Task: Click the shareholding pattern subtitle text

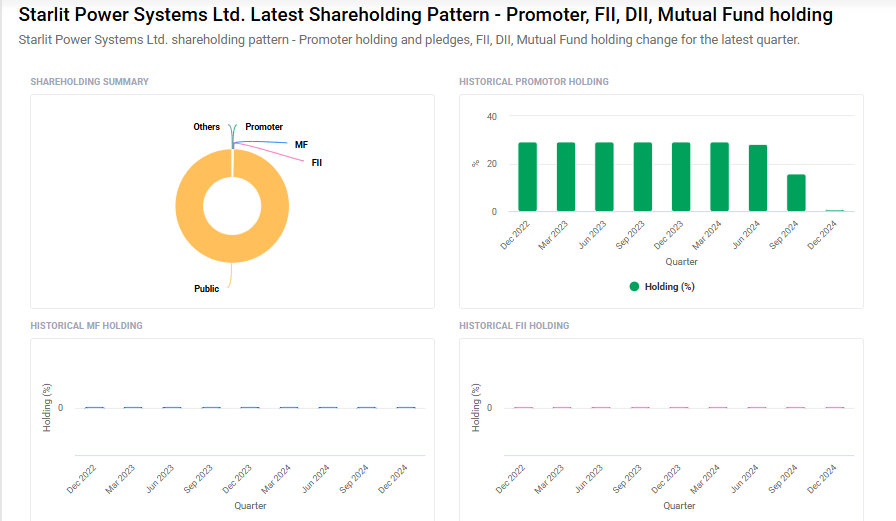Action: click(x=409, y=40)
